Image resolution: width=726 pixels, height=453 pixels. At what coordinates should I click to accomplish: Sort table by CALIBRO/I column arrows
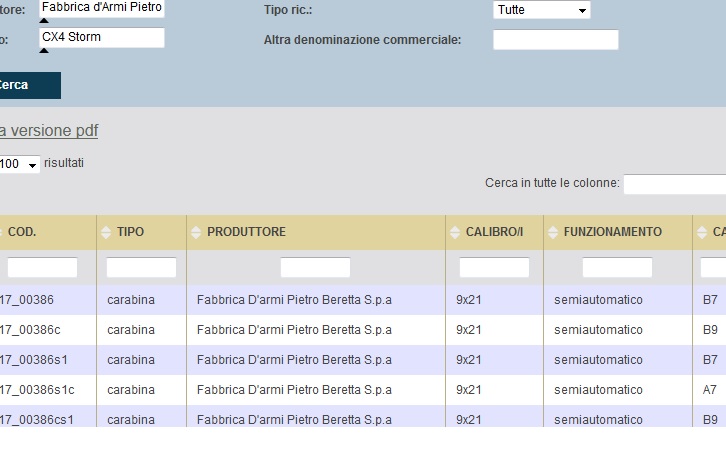pyautogui.click(x=455, y=232)
